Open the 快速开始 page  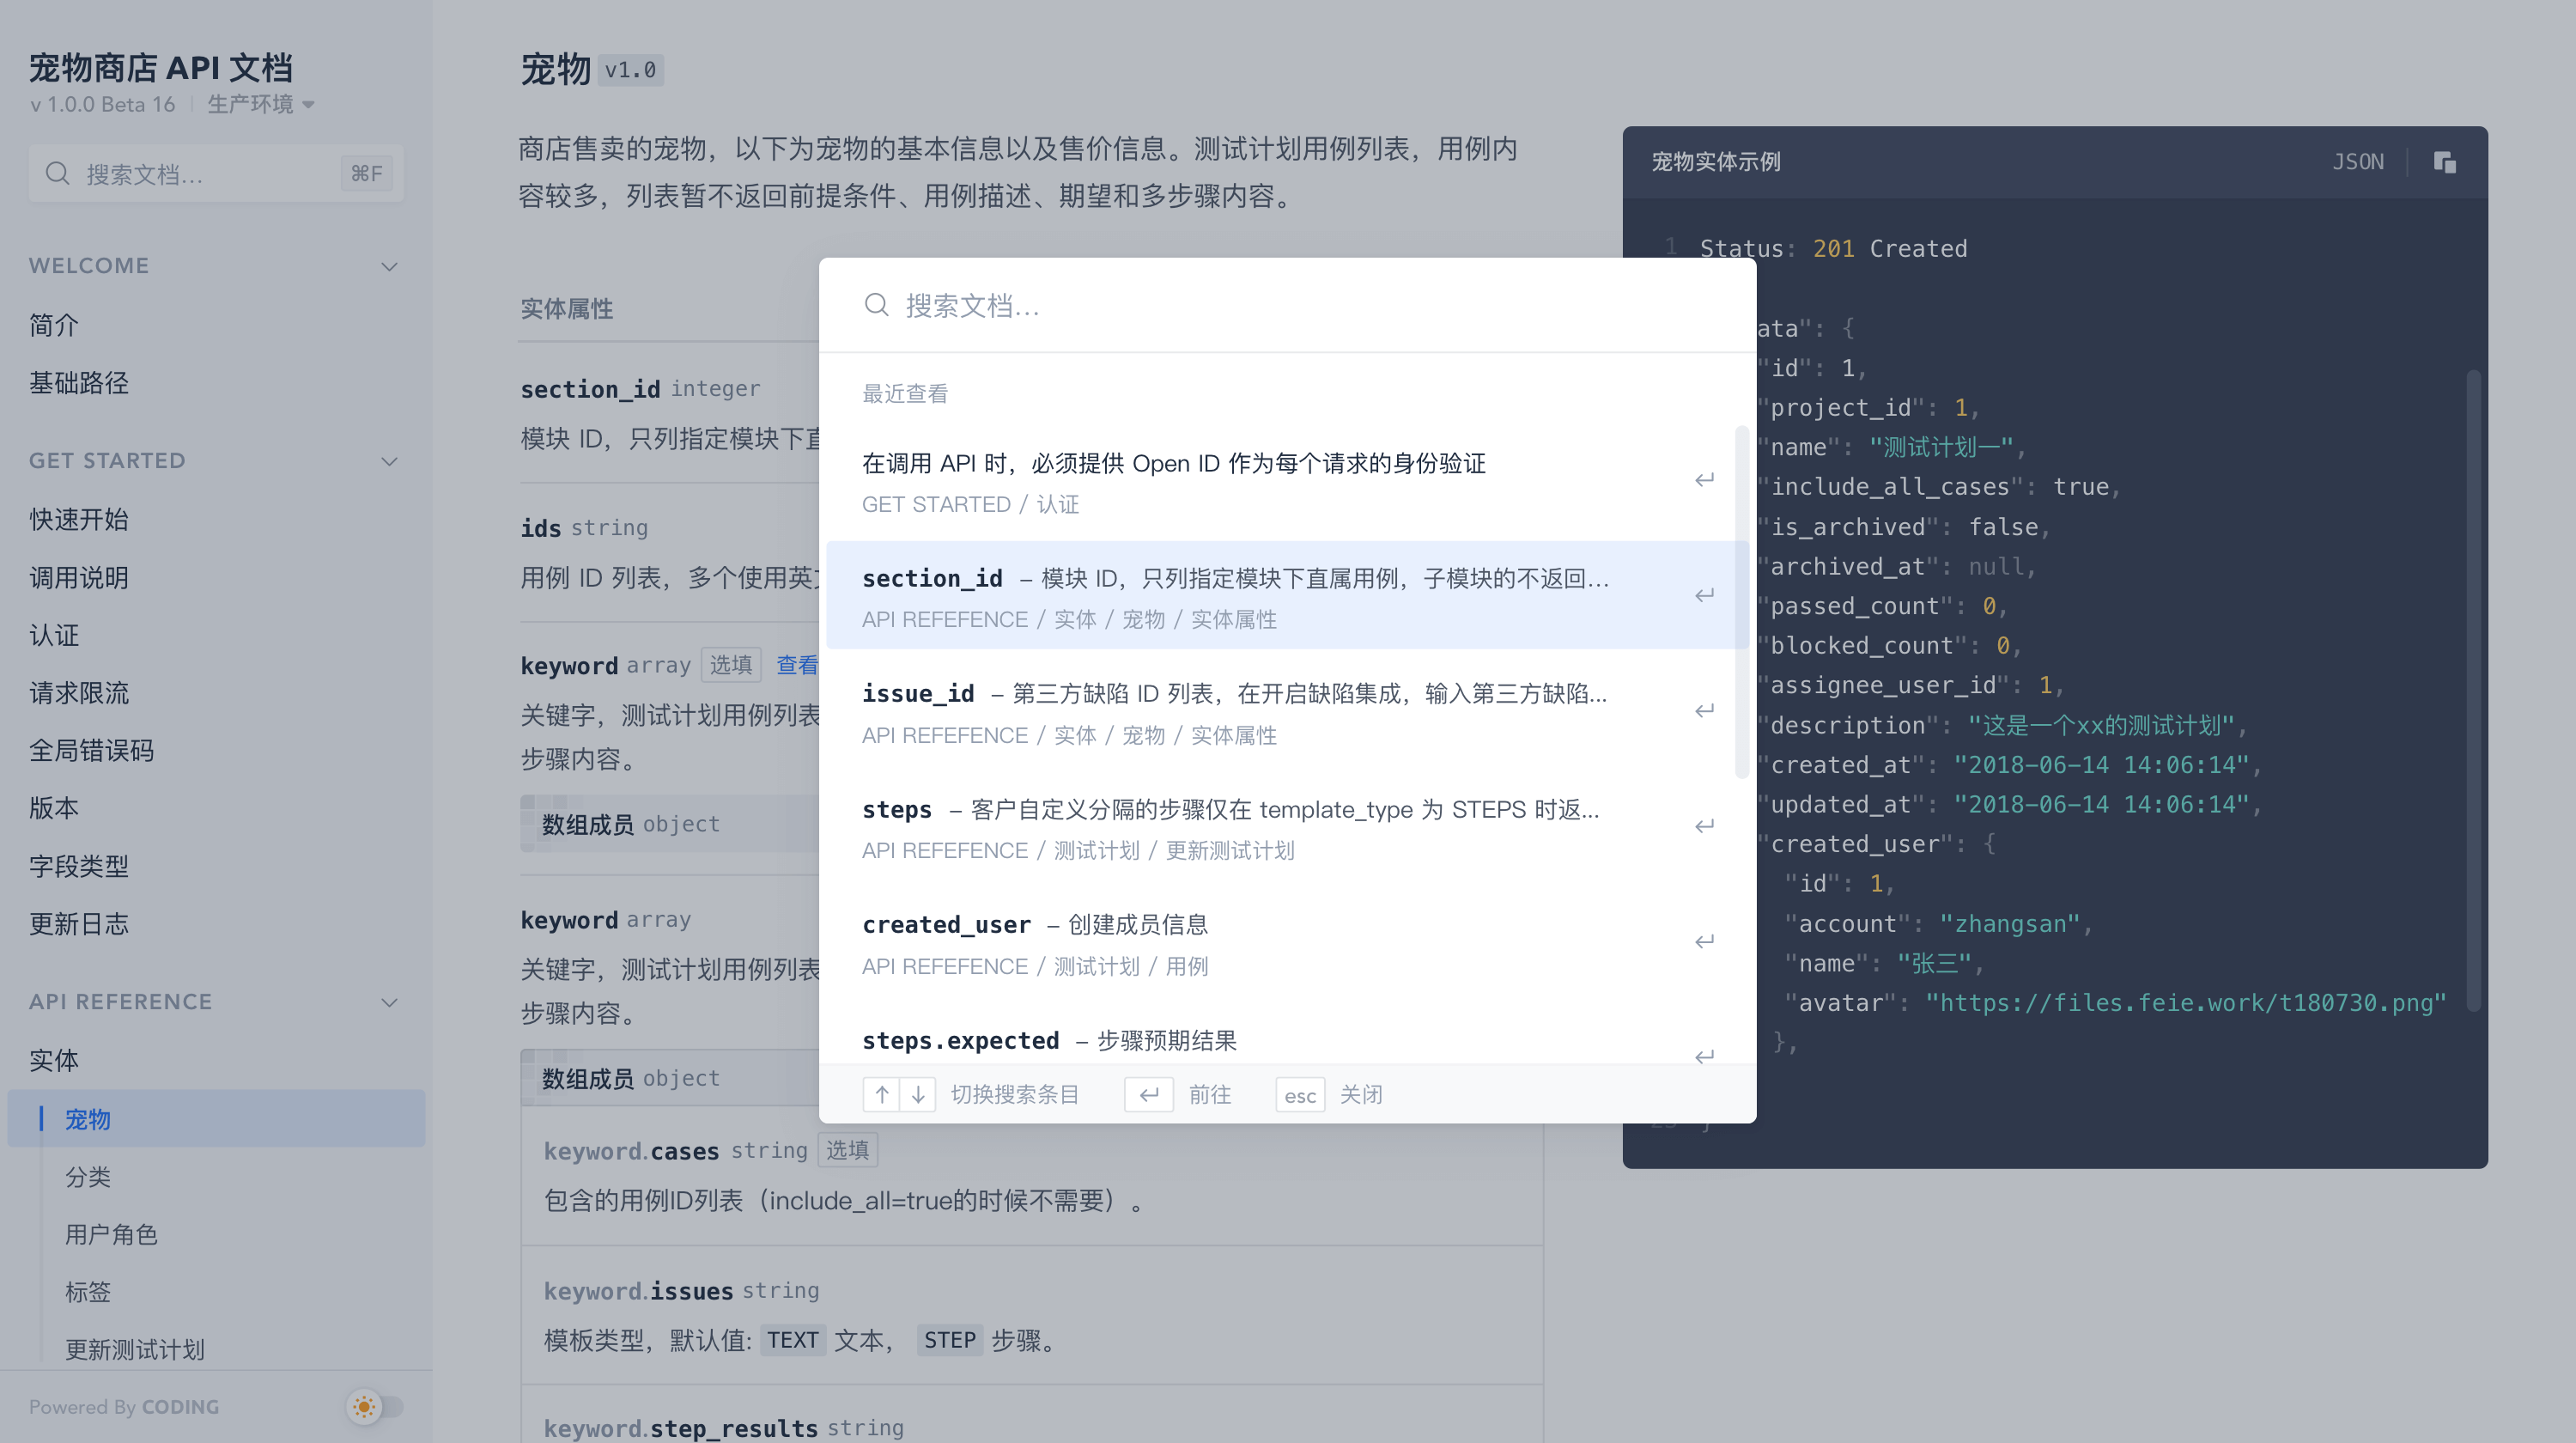click(x=79, y=520)
